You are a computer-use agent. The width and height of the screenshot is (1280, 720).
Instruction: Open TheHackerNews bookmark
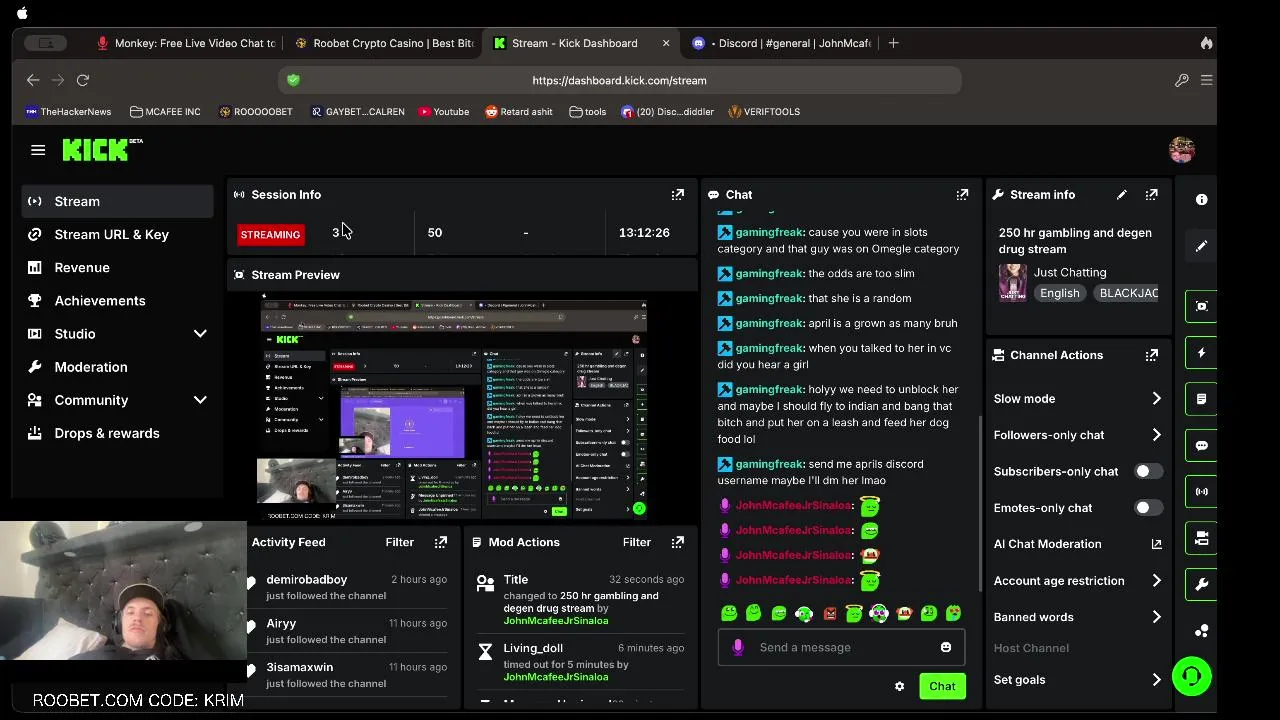tap(68, 112)
